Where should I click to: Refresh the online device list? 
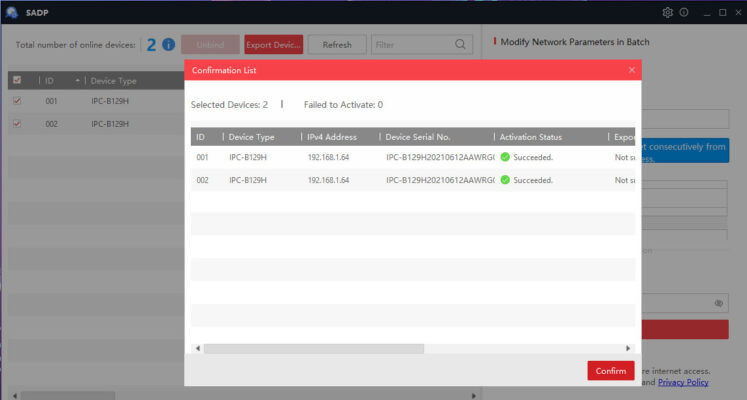tap(337, 45)
